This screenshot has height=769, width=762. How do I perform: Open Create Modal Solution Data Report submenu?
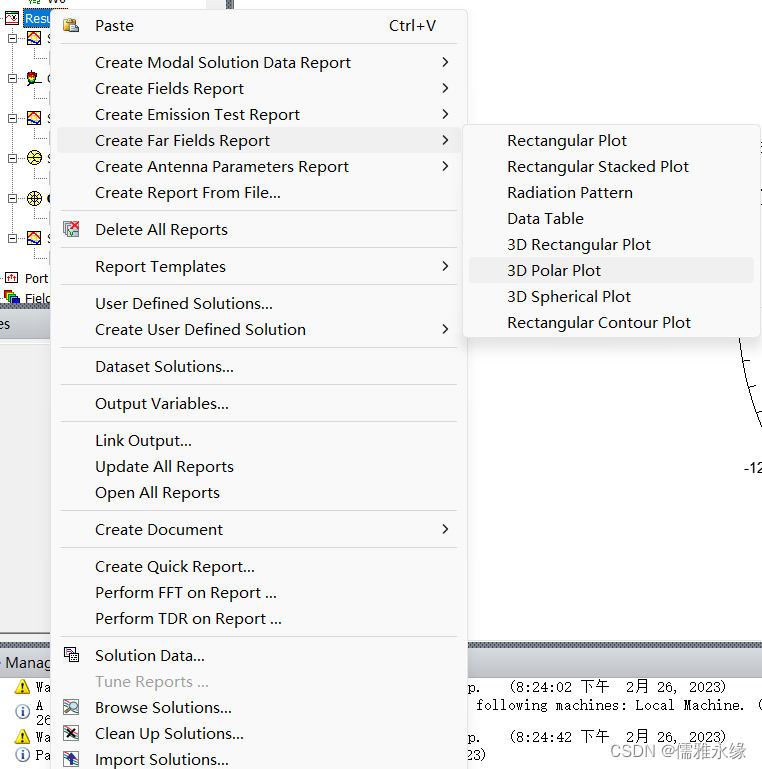(x=259, y=62)
